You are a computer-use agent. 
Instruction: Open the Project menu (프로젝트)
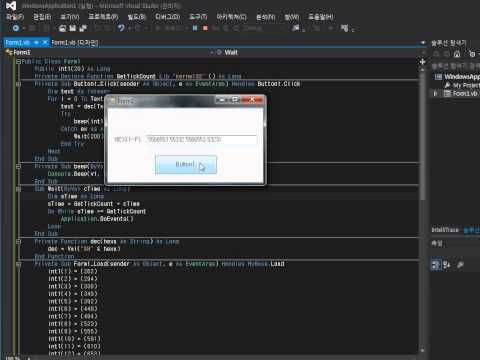click(x=103, y=17)
